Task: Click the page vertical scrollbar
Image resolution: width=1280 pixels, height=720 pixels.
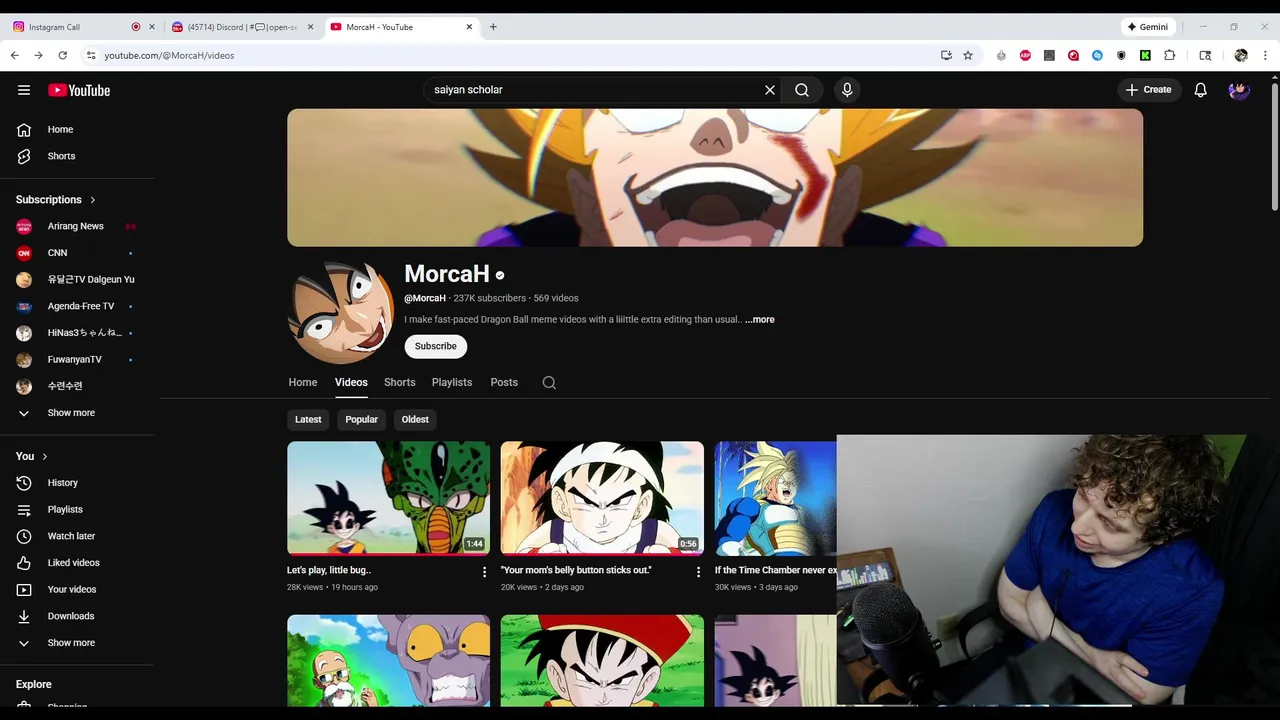Action: 1274,145
